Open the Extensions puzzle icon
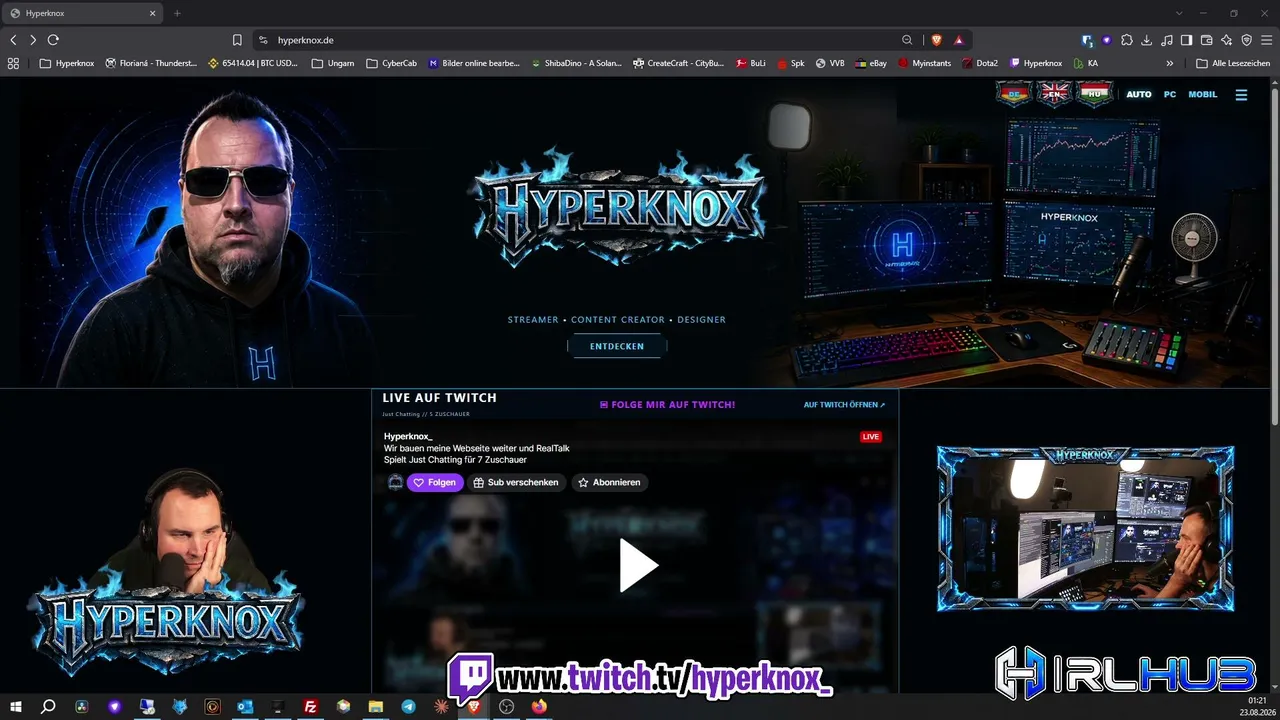The width and height of the screenshot is (1280, 720). point(1127,40)
